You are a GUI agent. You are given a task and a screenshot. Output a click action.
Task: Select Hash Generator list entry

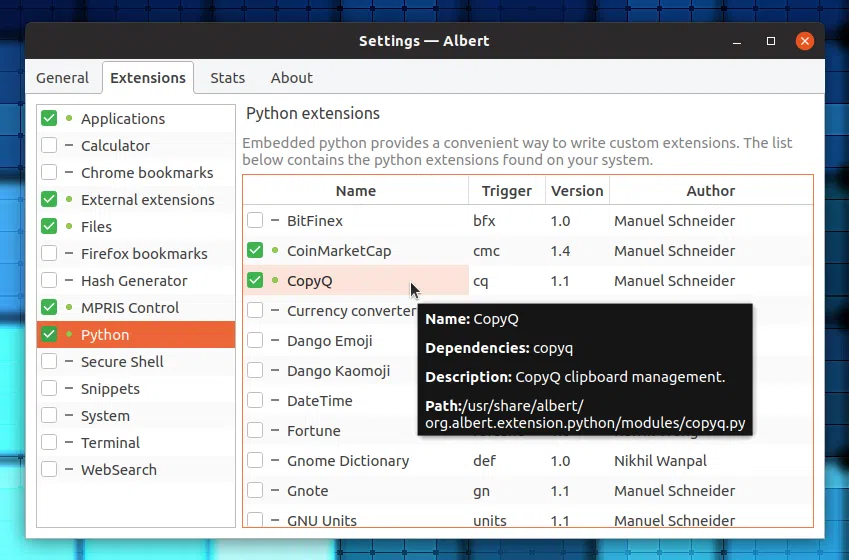tap(134, 281)
